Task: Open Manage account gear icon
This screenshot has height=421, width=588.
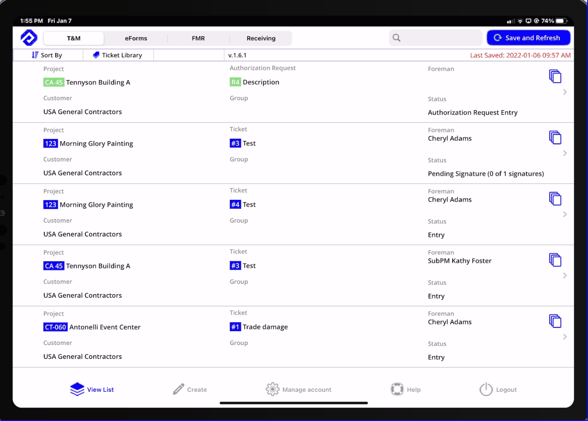Action: (273, 389)
